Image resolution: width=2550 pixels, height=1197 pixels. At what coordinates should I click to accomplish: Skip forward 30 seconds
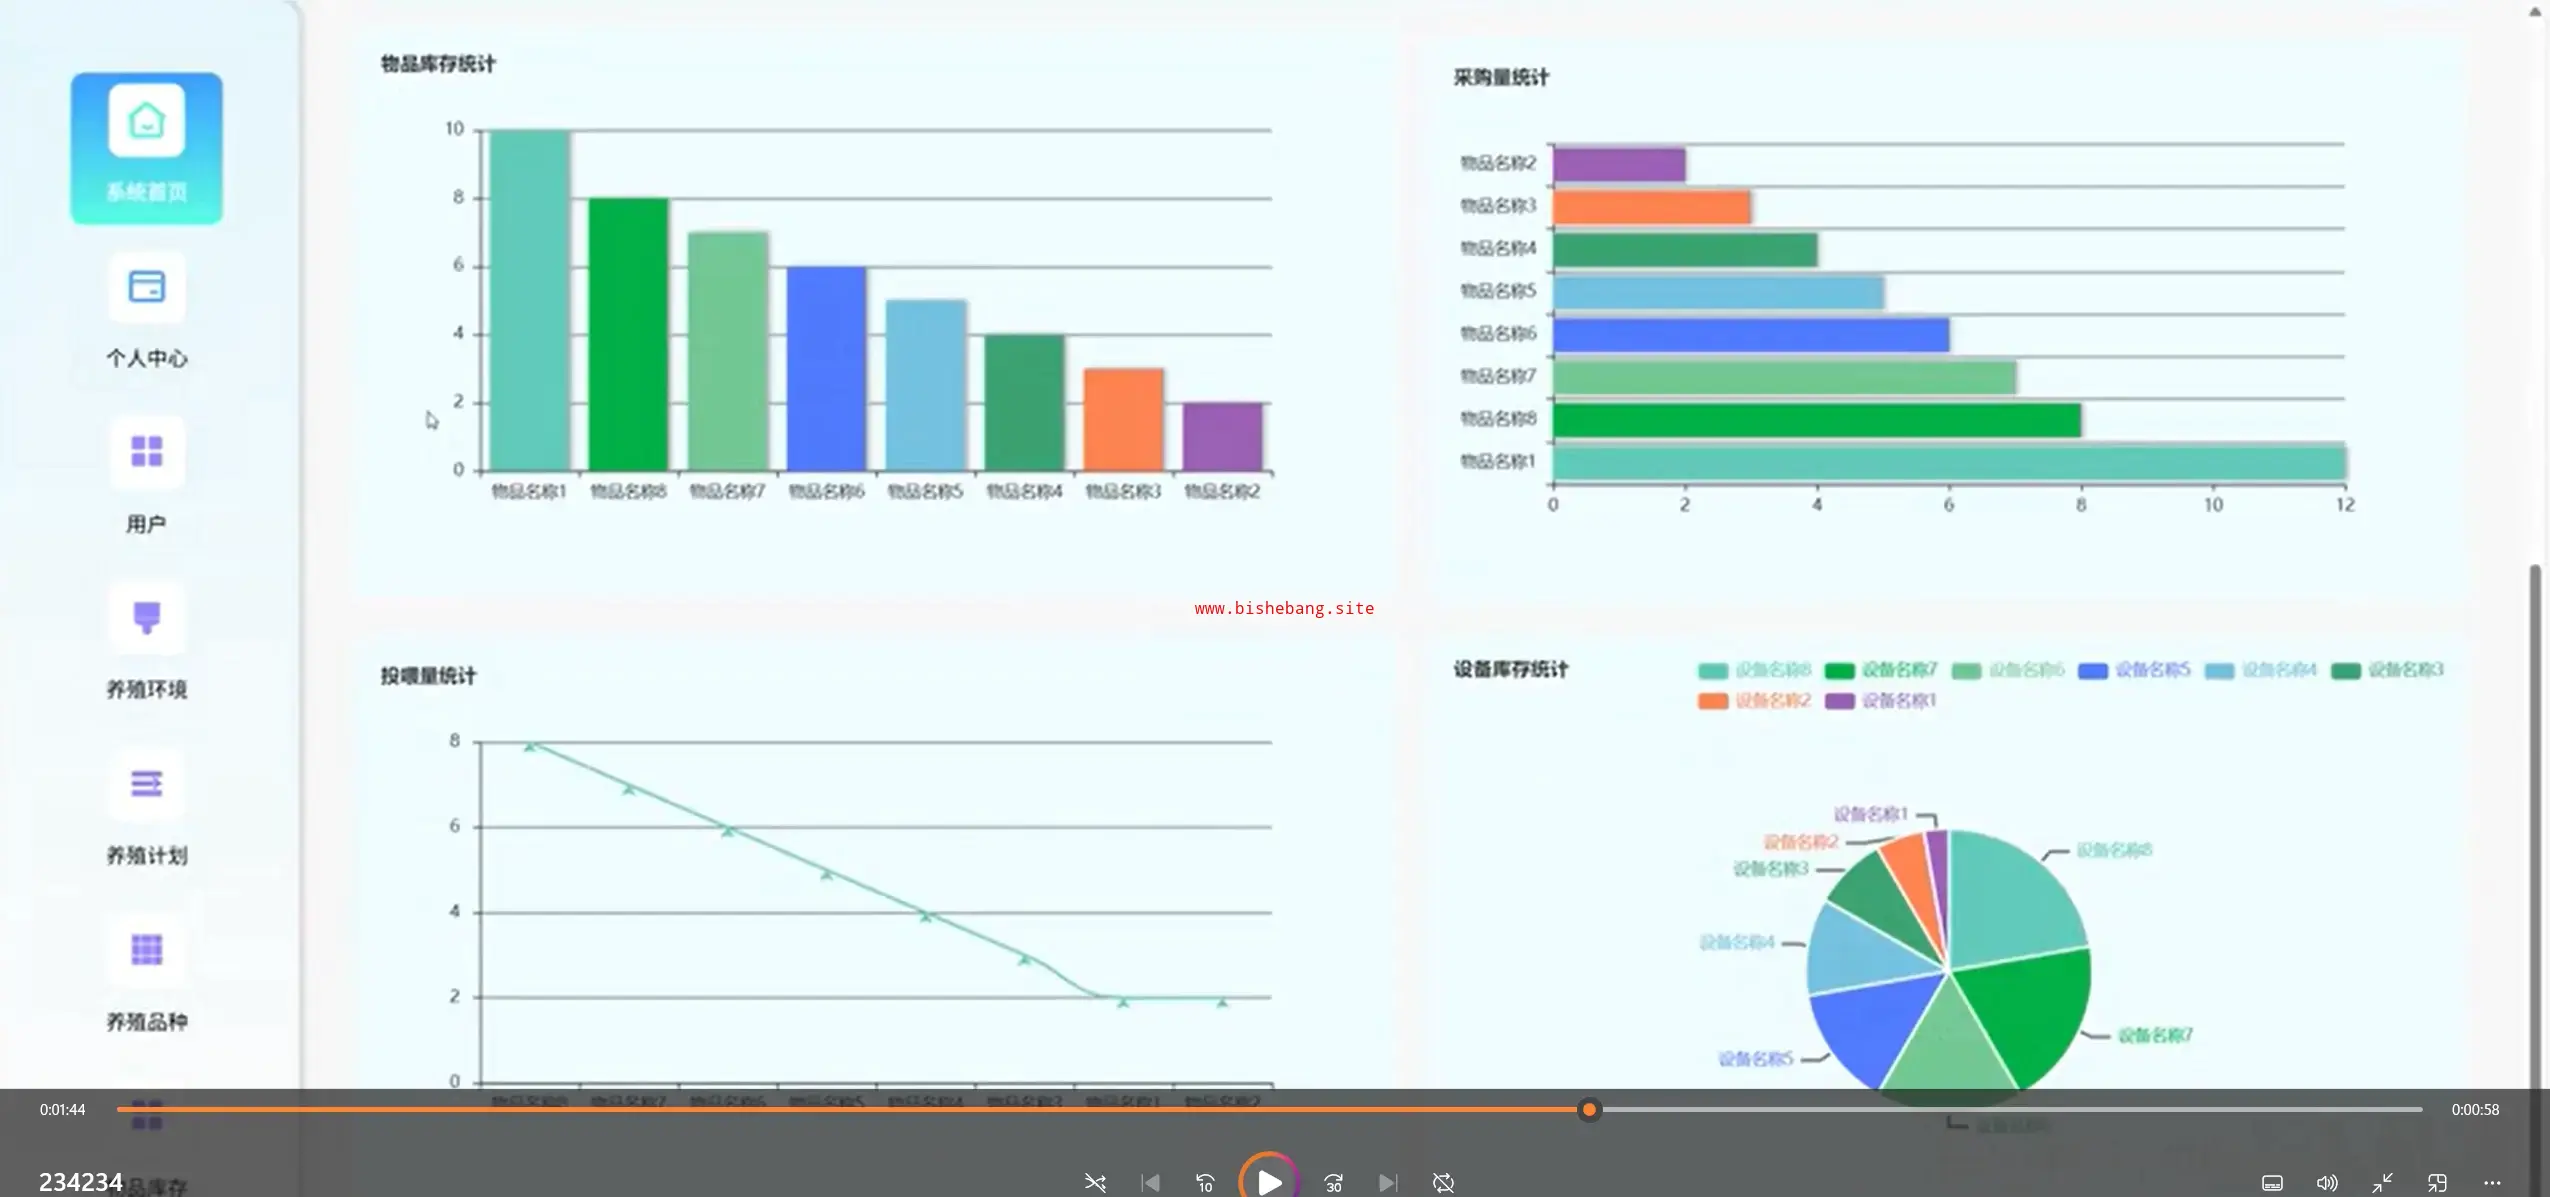[x=1333, y=1183]
